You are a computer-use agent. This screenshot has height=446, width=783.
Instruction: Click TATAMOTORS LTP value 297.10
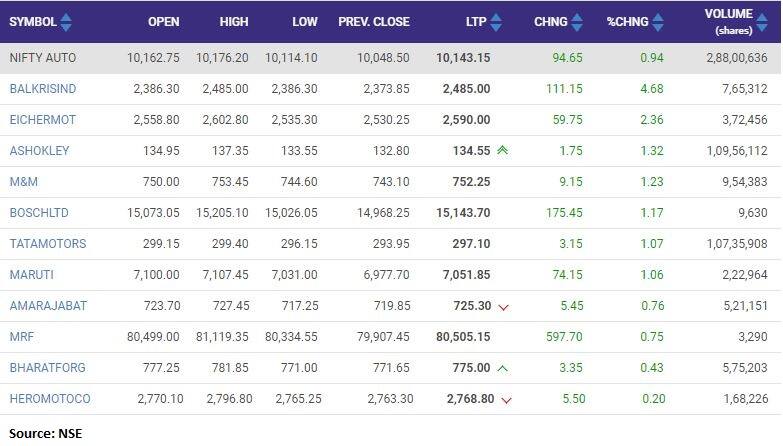[x=471, y=244]
